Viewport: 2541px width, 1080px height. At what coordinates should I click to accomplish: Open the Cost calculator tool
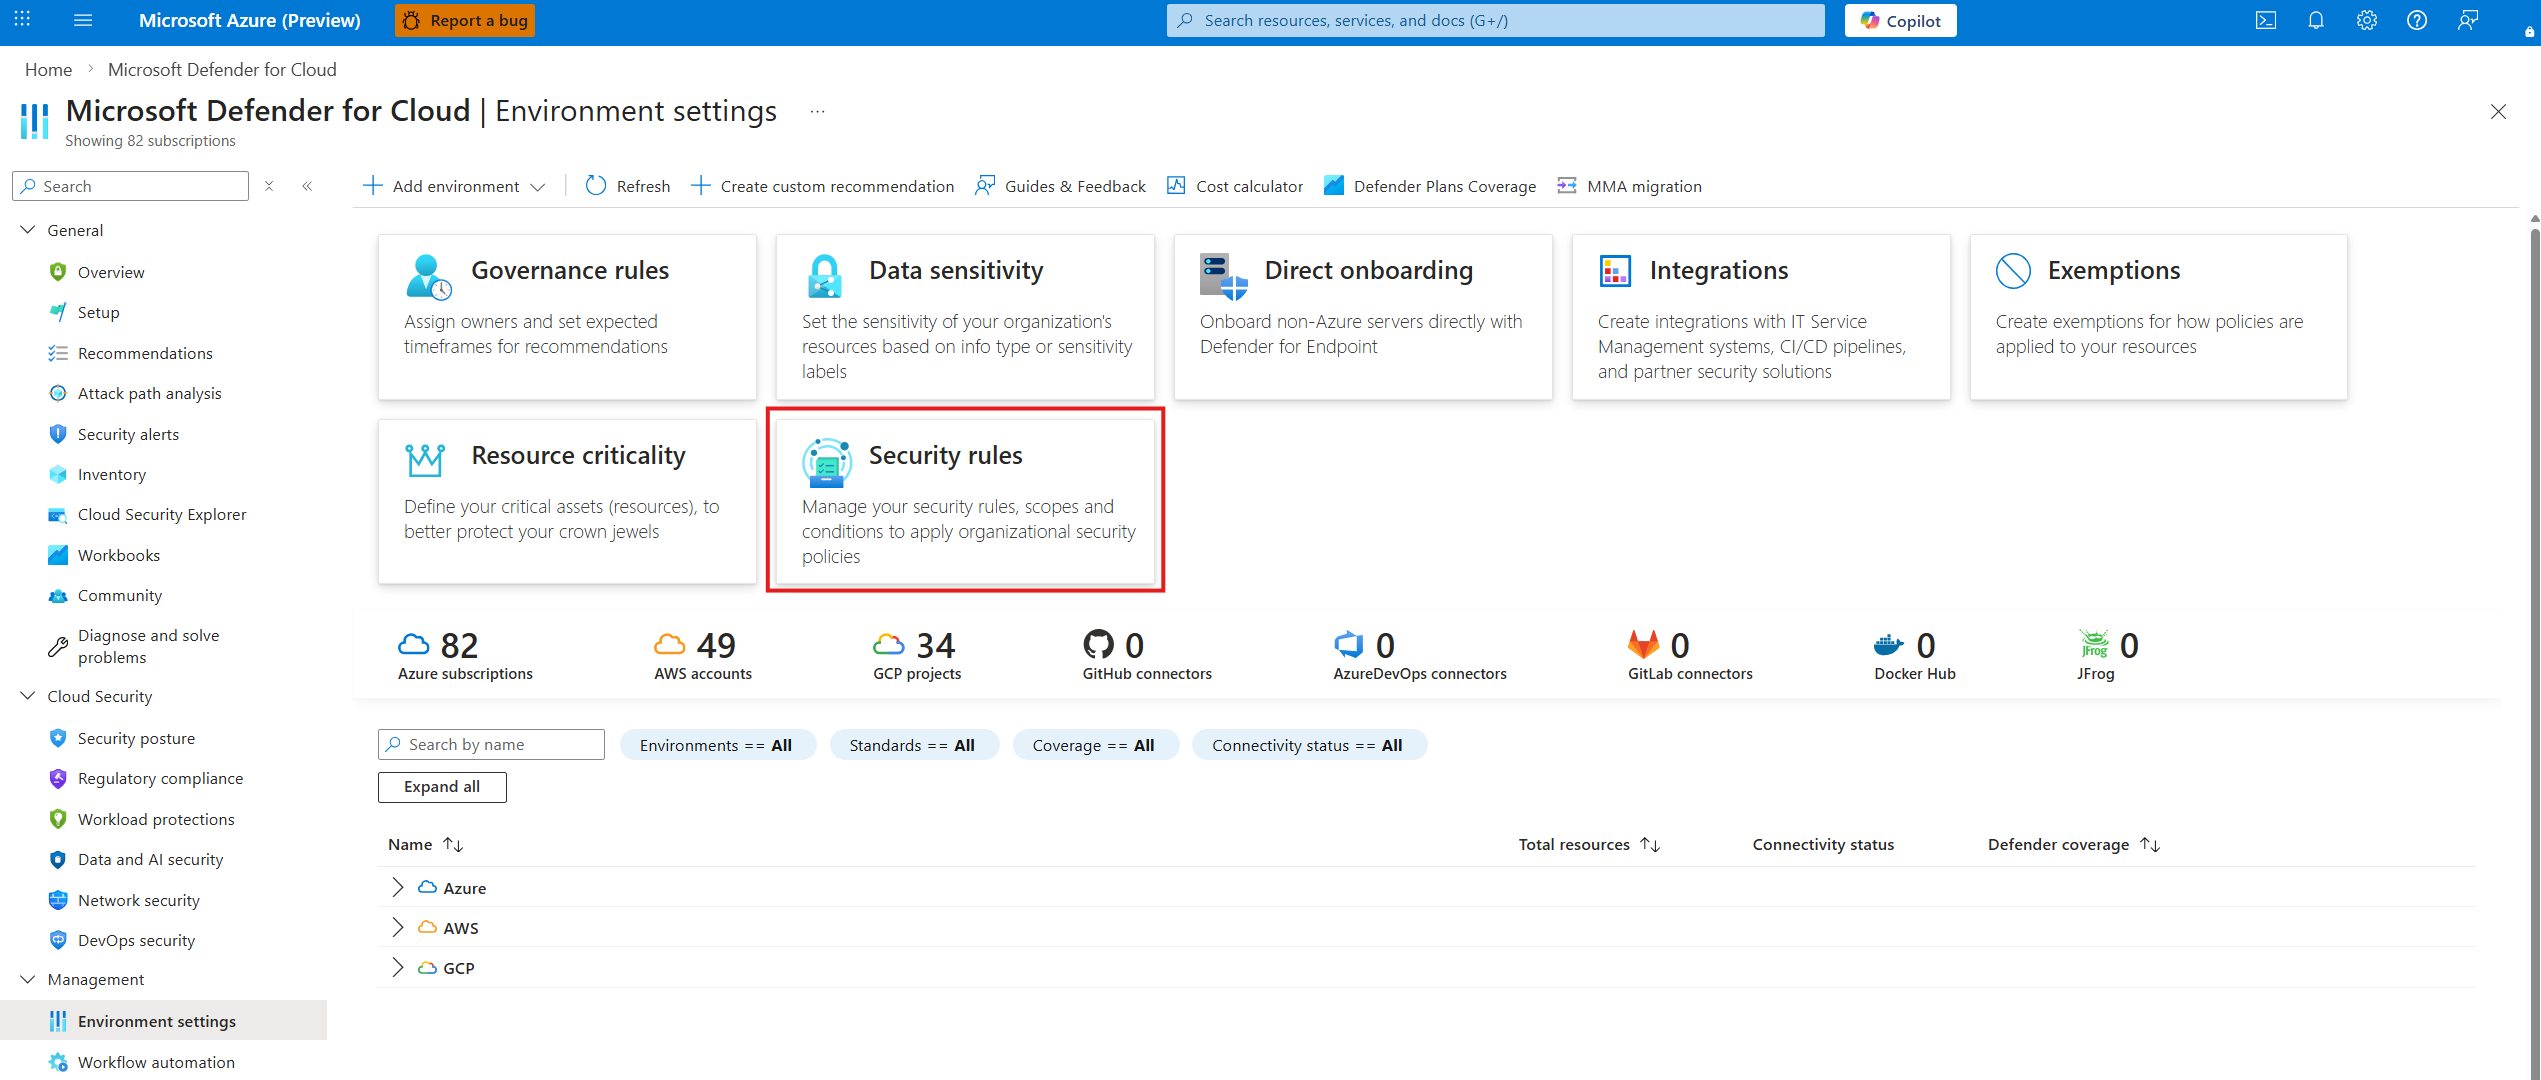[1235, 186]
